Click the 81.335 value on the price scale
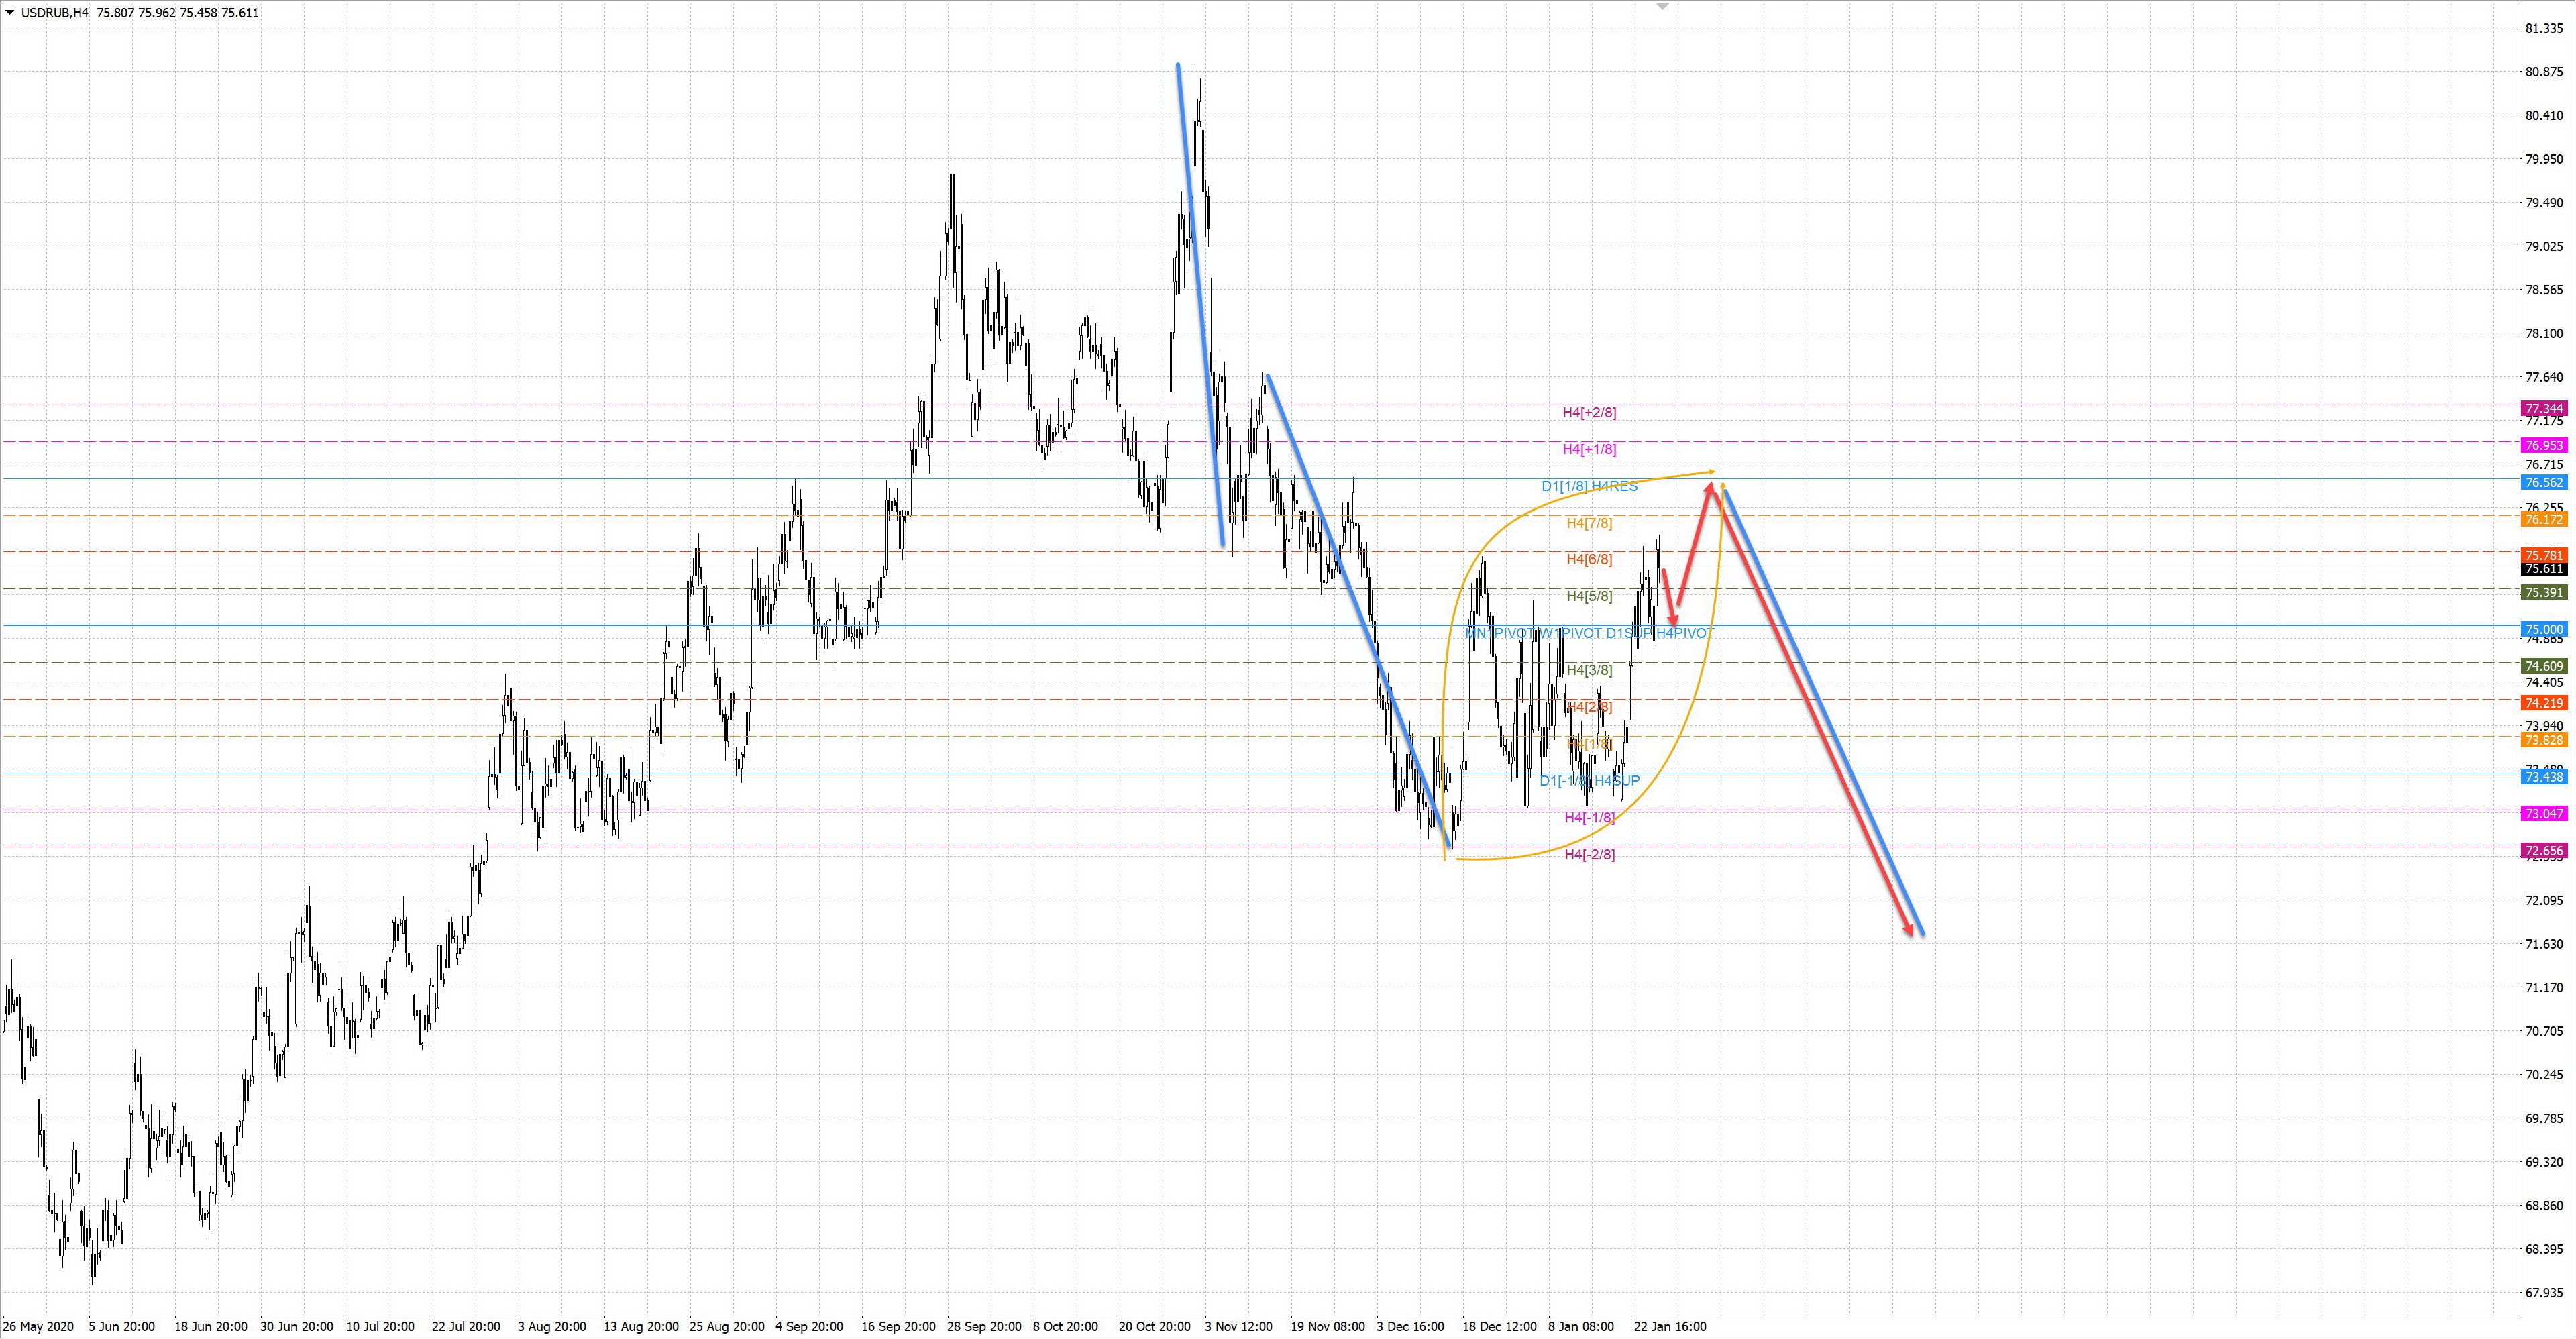 click(x=2544, y=28)
